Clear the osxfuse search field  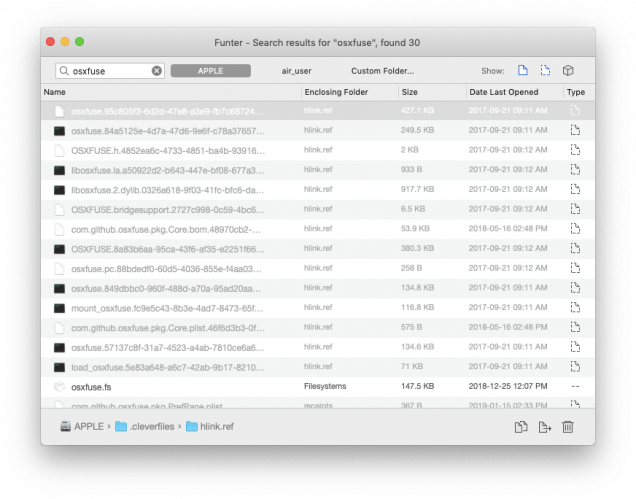(x=157, y=71)
